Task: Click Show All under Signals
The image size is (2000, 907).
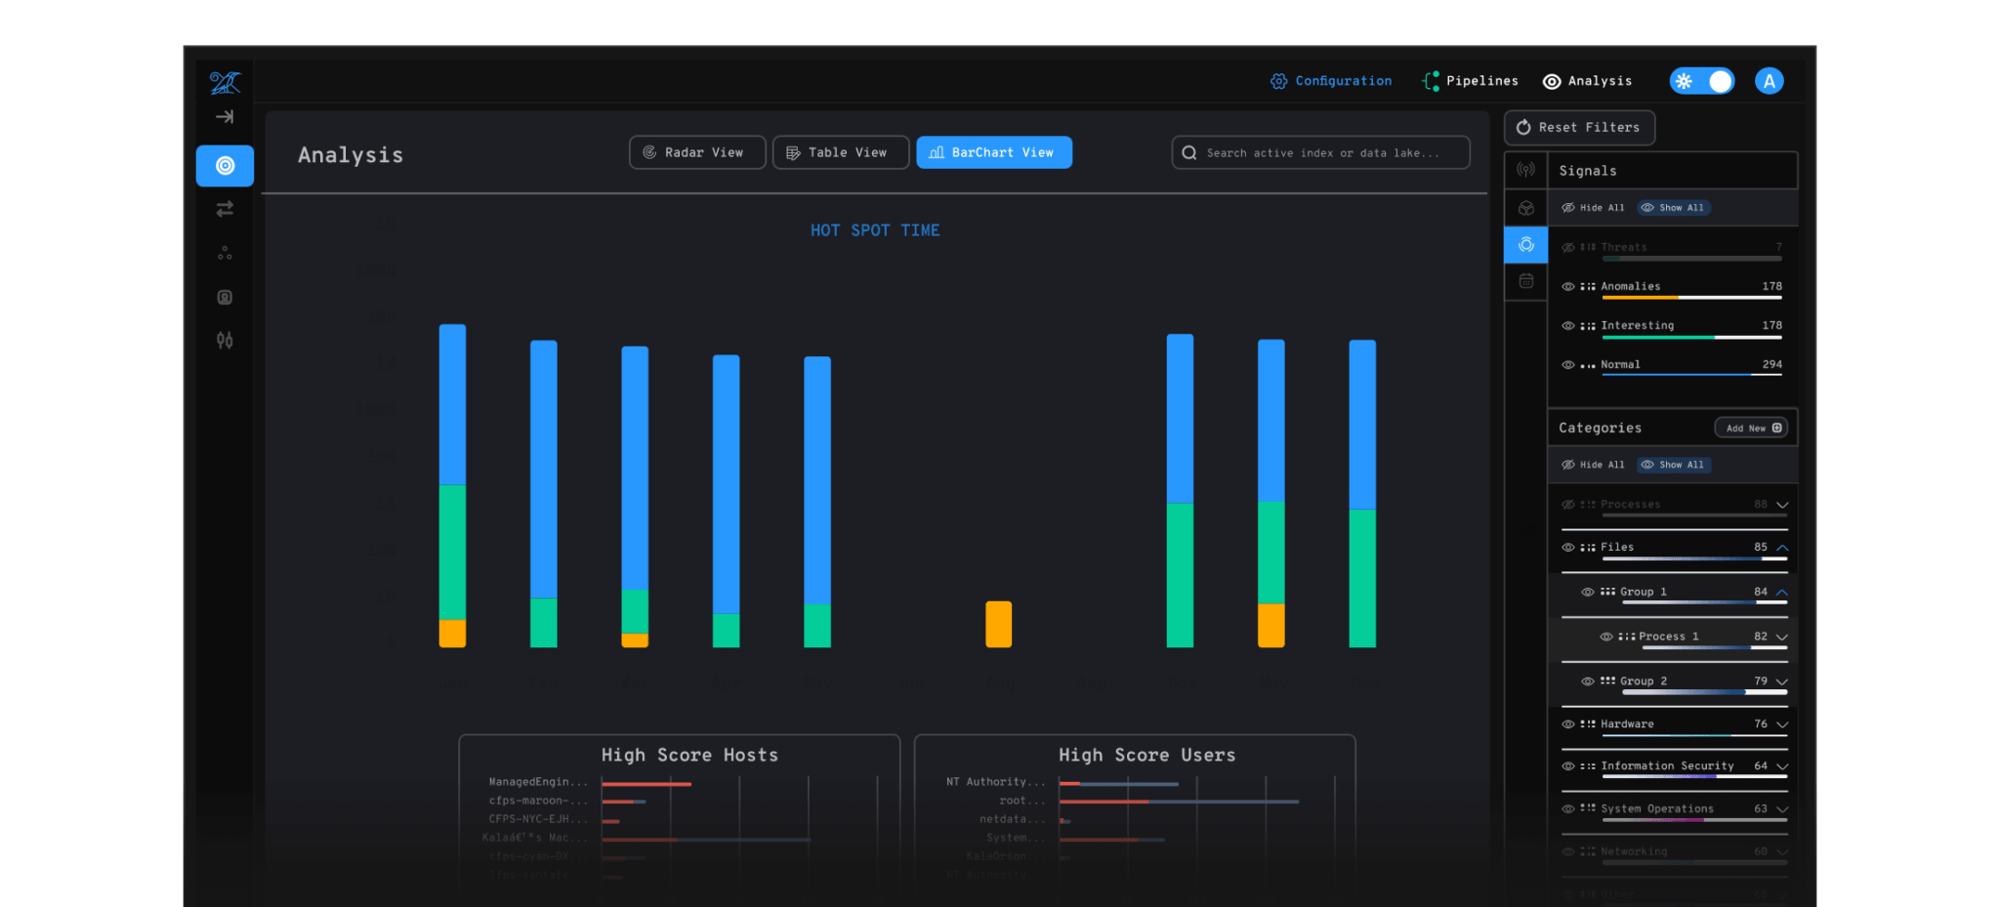Action: [1673, 208]
